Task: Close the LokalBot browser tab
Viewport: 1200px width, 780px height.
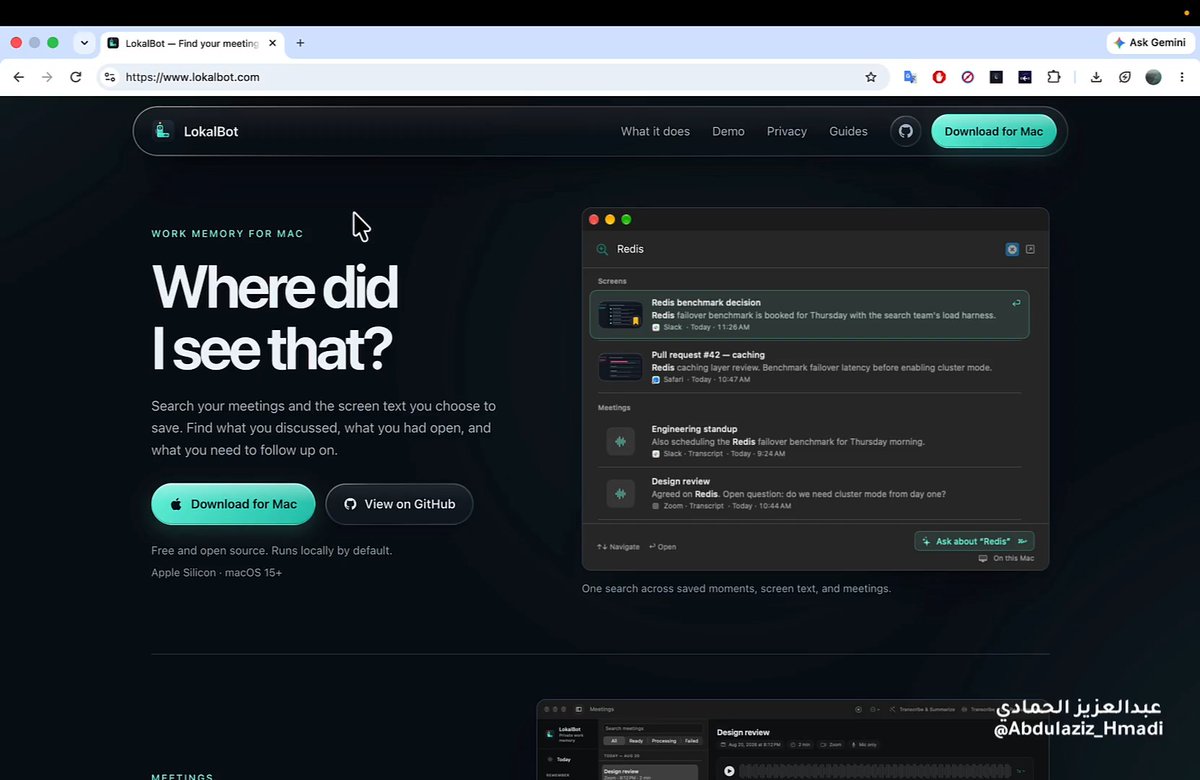Action: [x=272, y=43]
